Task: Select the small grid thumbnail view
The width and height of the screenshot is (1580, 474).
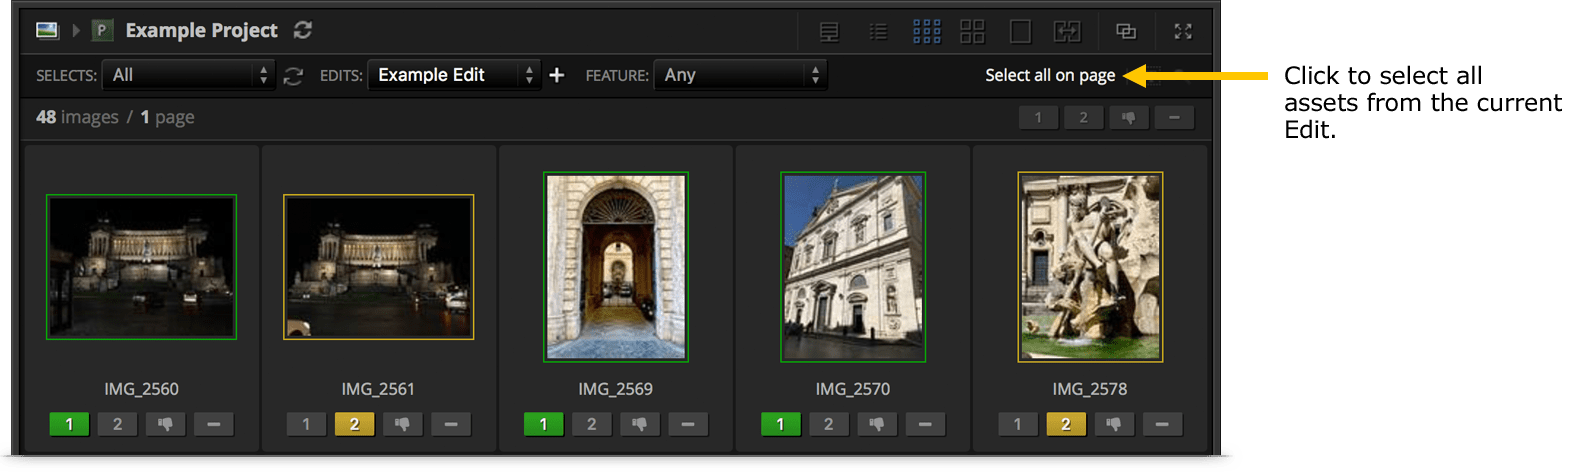Action: pyautogui.click(x=927, y=32)
